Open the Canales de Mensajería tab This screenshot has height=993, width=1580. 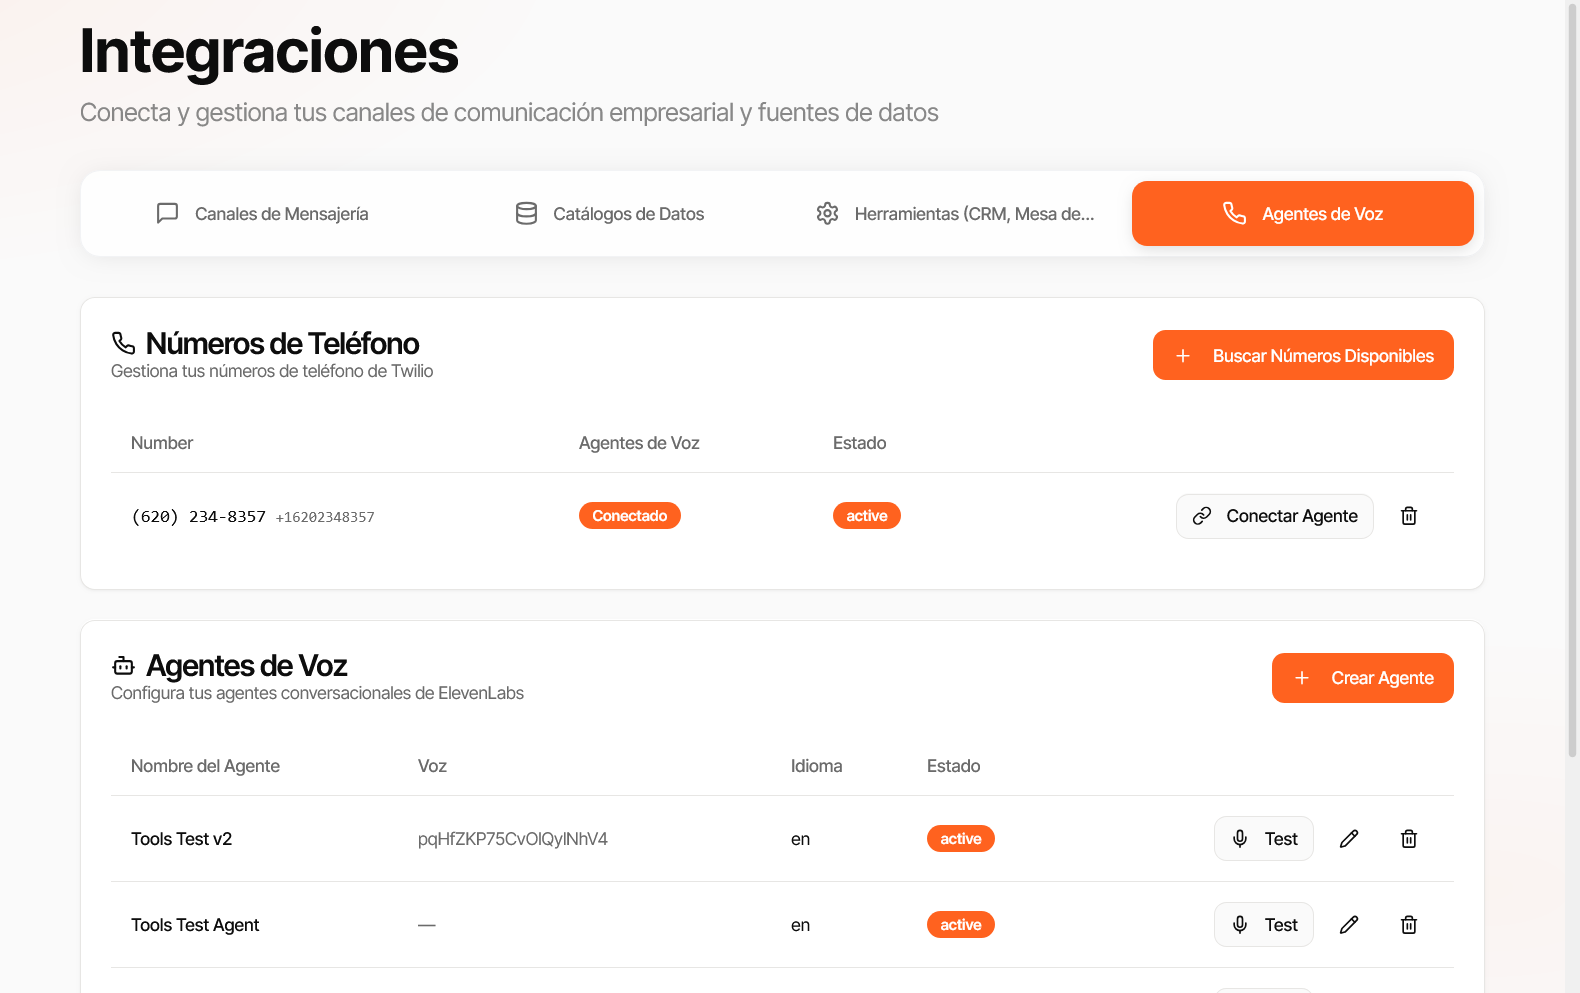click(262, 214)
